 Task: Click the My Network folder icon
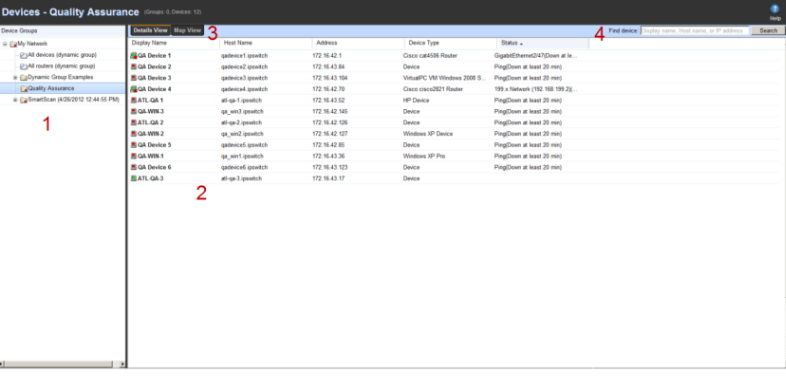point(13,44)
